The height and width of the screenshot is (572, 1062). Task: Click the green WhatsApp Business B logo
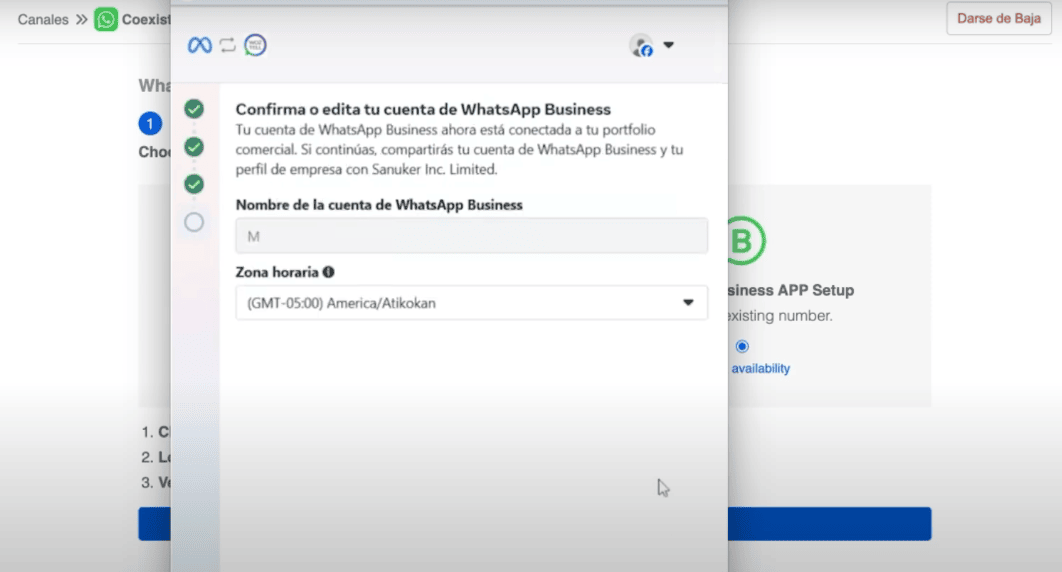746,241
